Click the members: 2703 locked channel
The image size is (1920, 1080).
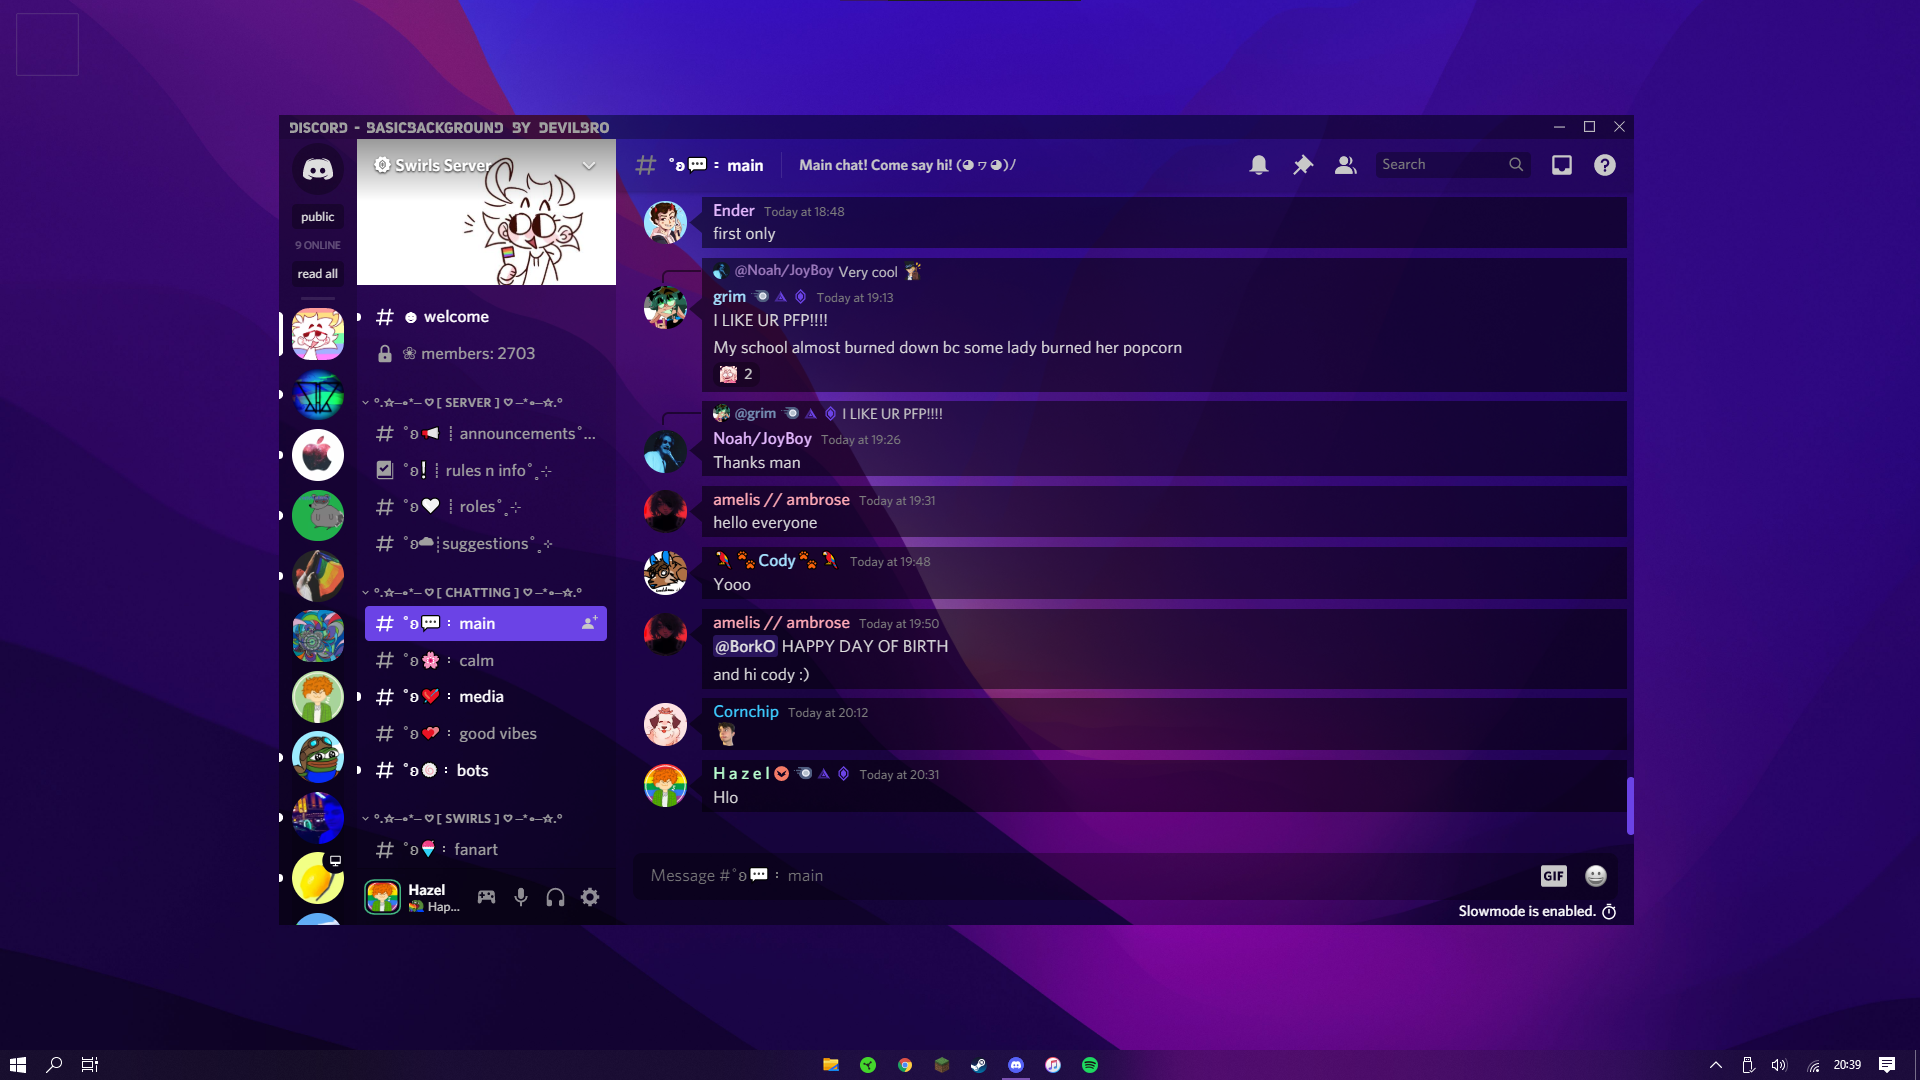(x=486, y=354)
